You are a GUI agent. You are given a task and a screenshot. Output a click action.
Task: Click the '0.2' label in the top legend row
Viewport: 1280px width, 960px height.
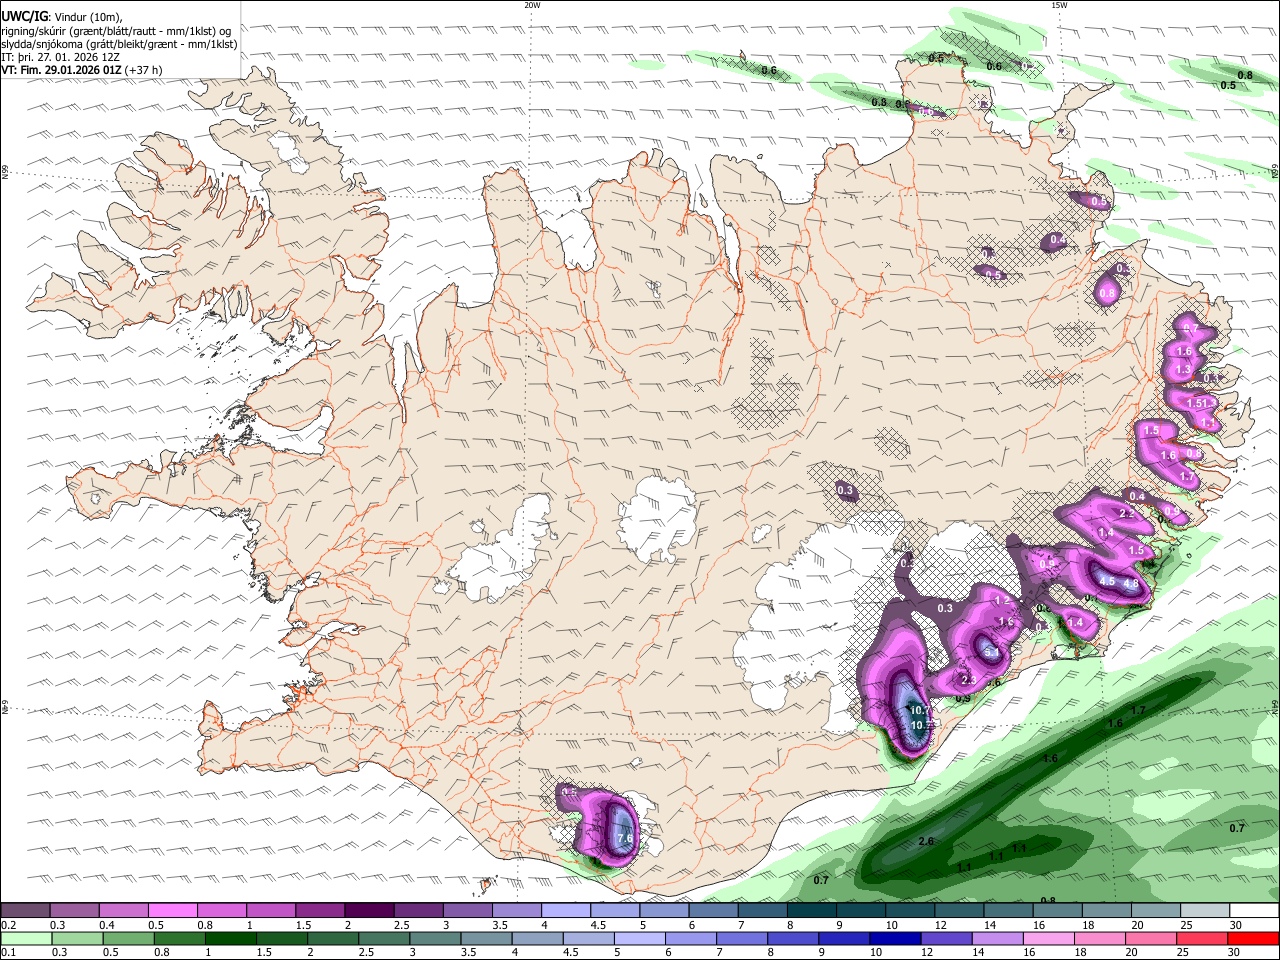(x=9, y=925)
